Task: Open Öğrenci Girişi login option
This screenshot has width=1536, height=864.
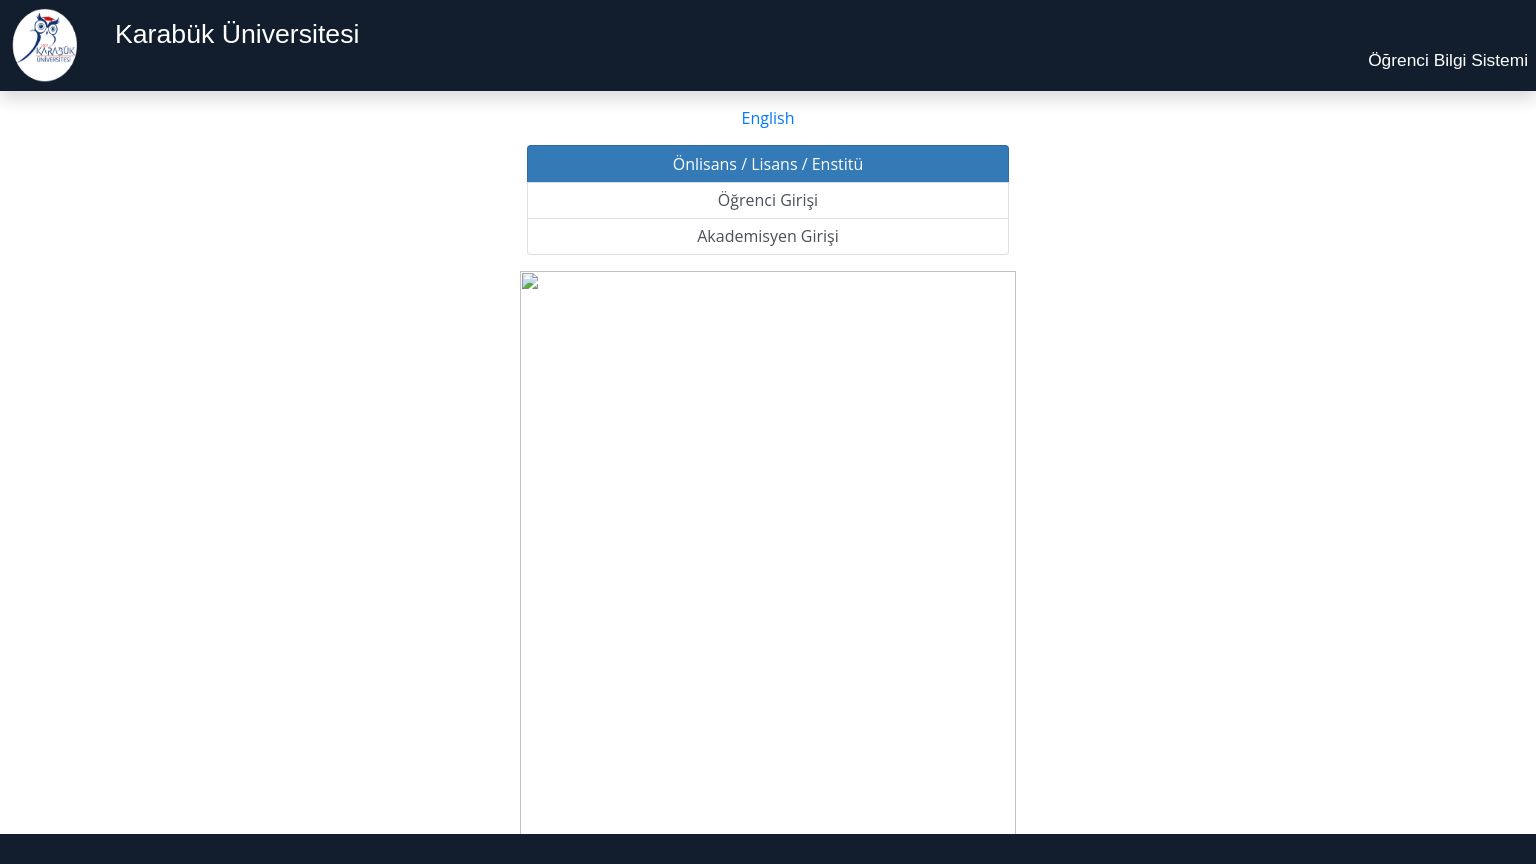Action: tap(767, 200)
